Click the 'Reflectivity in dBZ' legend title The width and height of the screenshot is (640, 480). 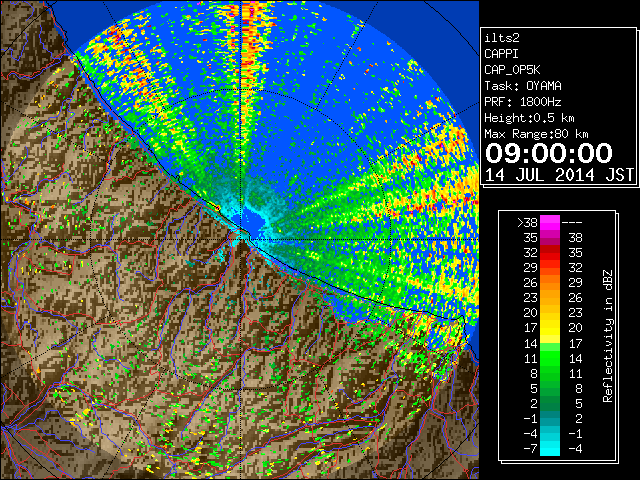[608, 336]
